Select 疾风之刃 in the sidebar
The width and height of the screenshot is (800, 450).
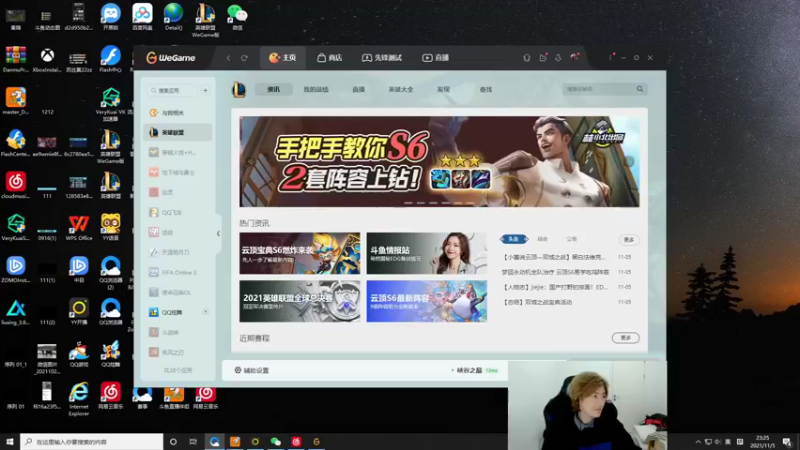pos(178,352)
